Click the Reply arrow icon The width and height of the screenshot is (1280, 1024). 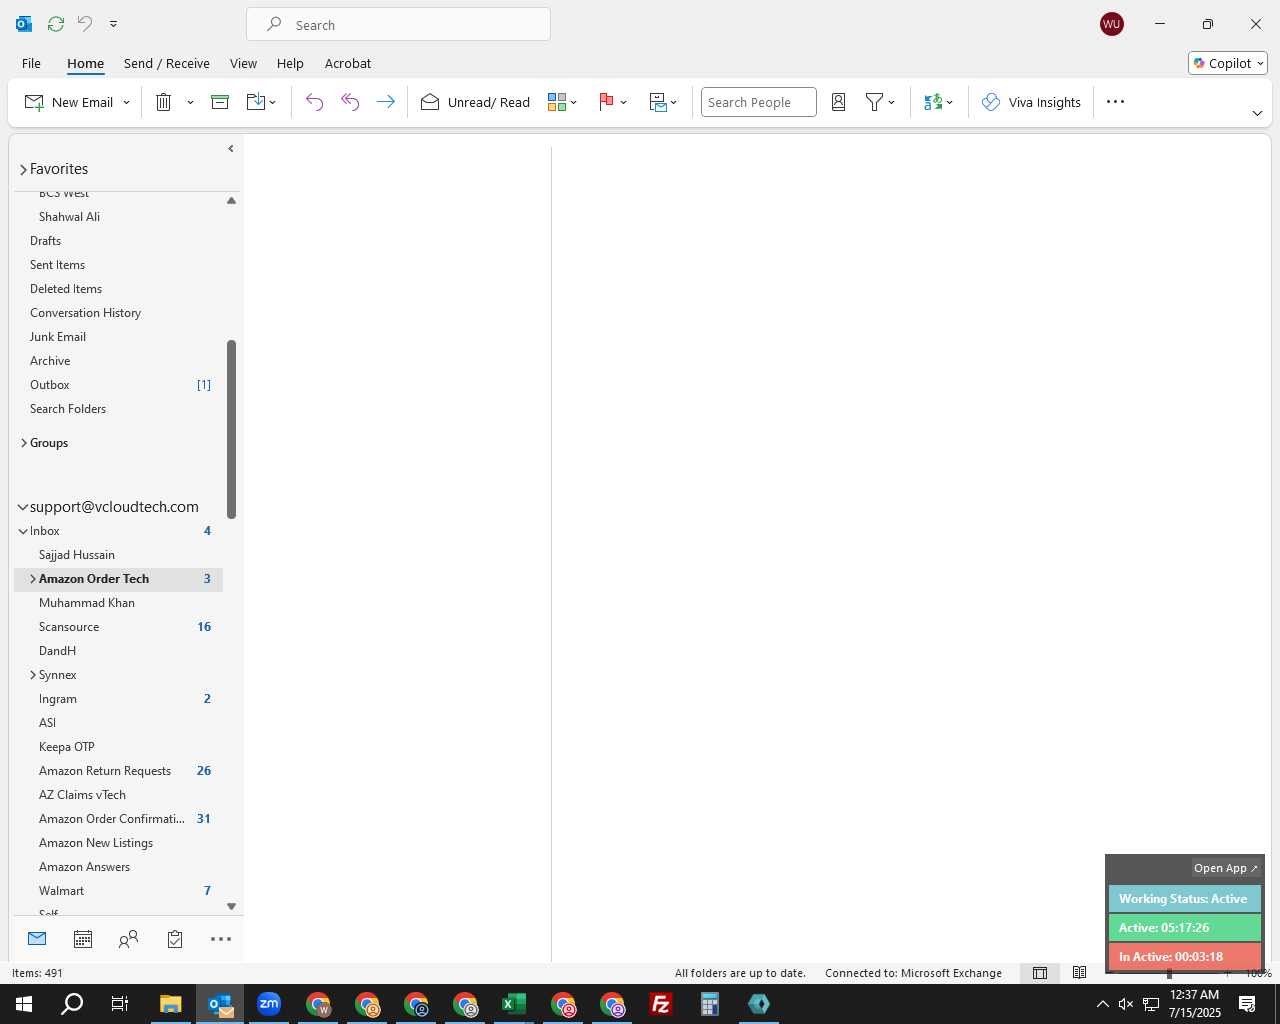coord(314,102)
